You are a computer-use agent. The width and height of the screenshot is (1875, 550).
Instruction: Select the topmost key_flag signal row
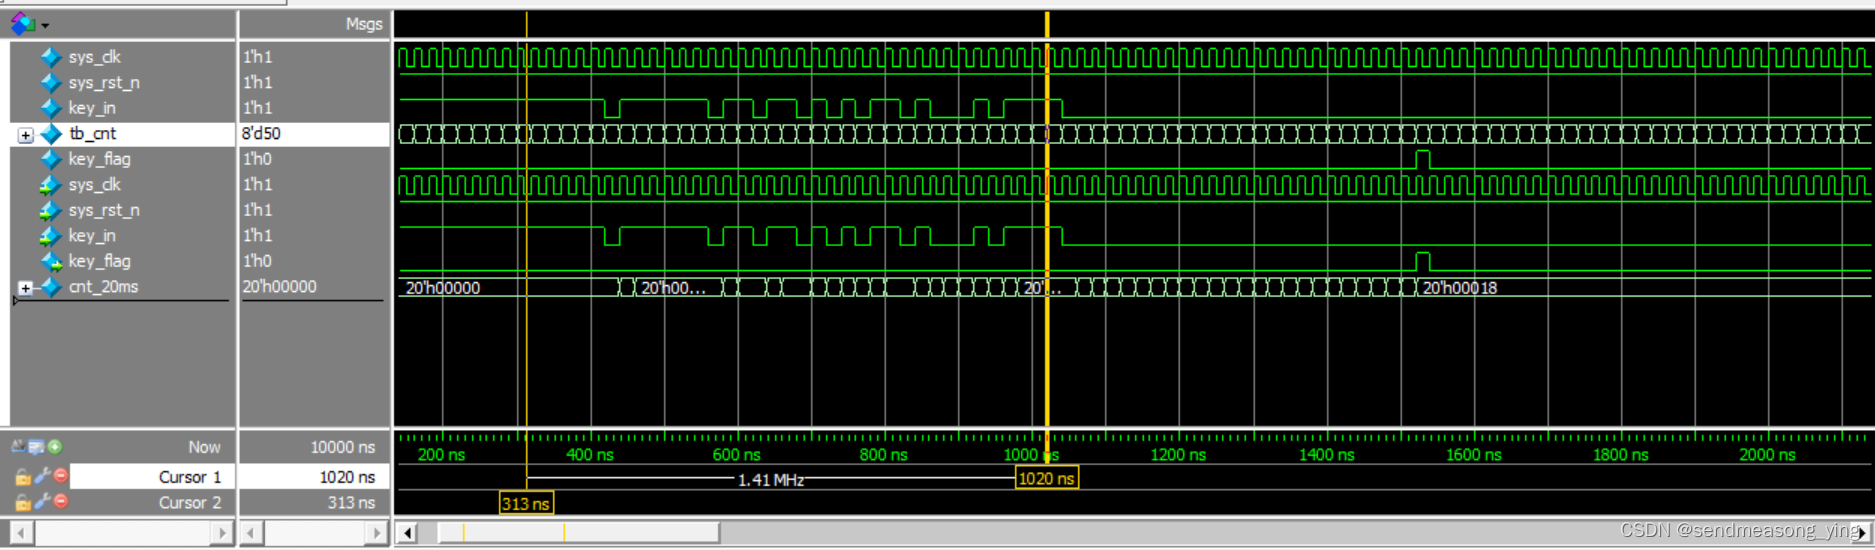pos(99,159)
